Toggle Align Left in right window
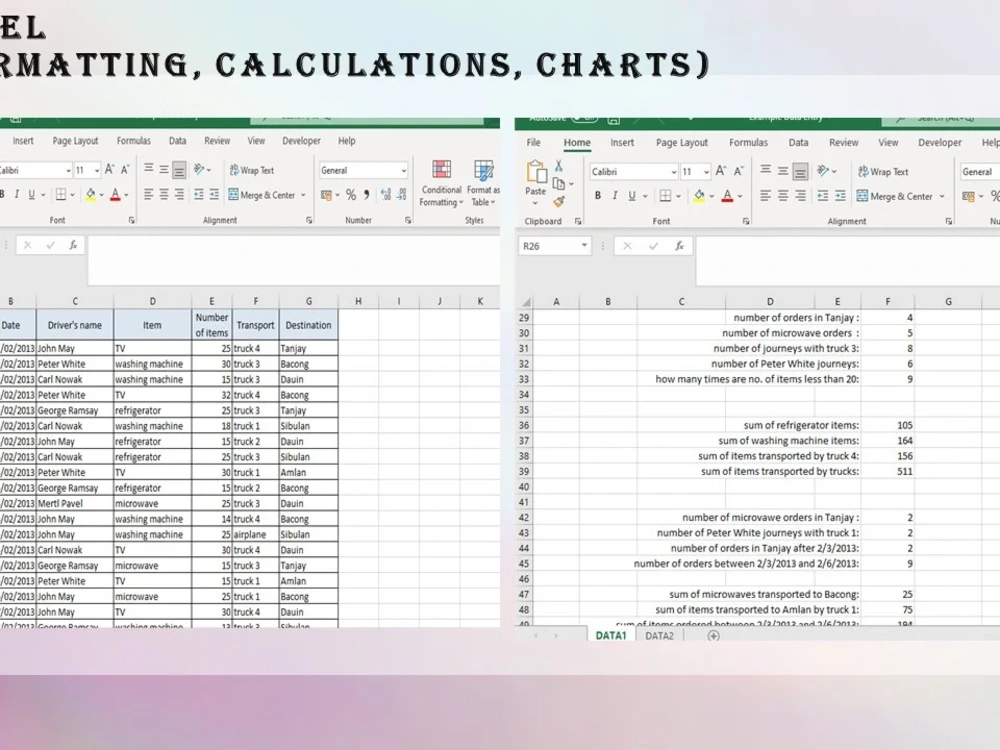The width and height of the screenshot is (1000, 750). coord(765,196)
